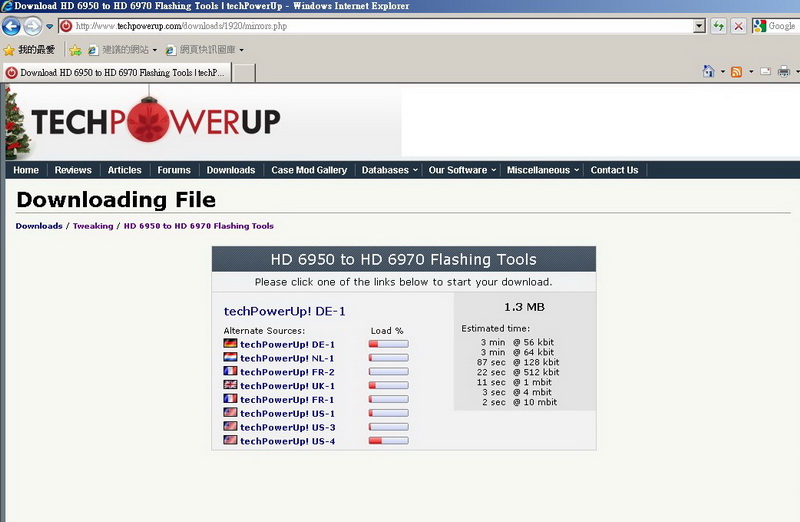800x522 pixels.
Task: Click the RSS feeds icon
Action: 736,71
